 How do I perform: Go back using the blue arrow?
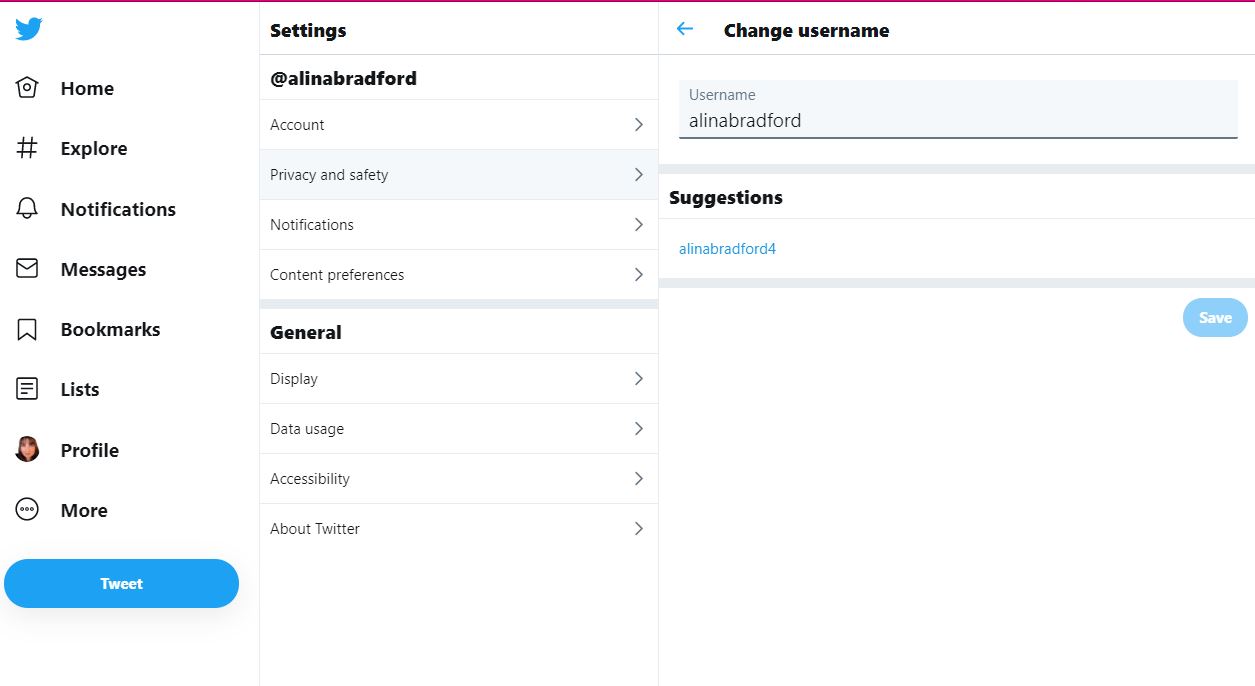point(685,29)
